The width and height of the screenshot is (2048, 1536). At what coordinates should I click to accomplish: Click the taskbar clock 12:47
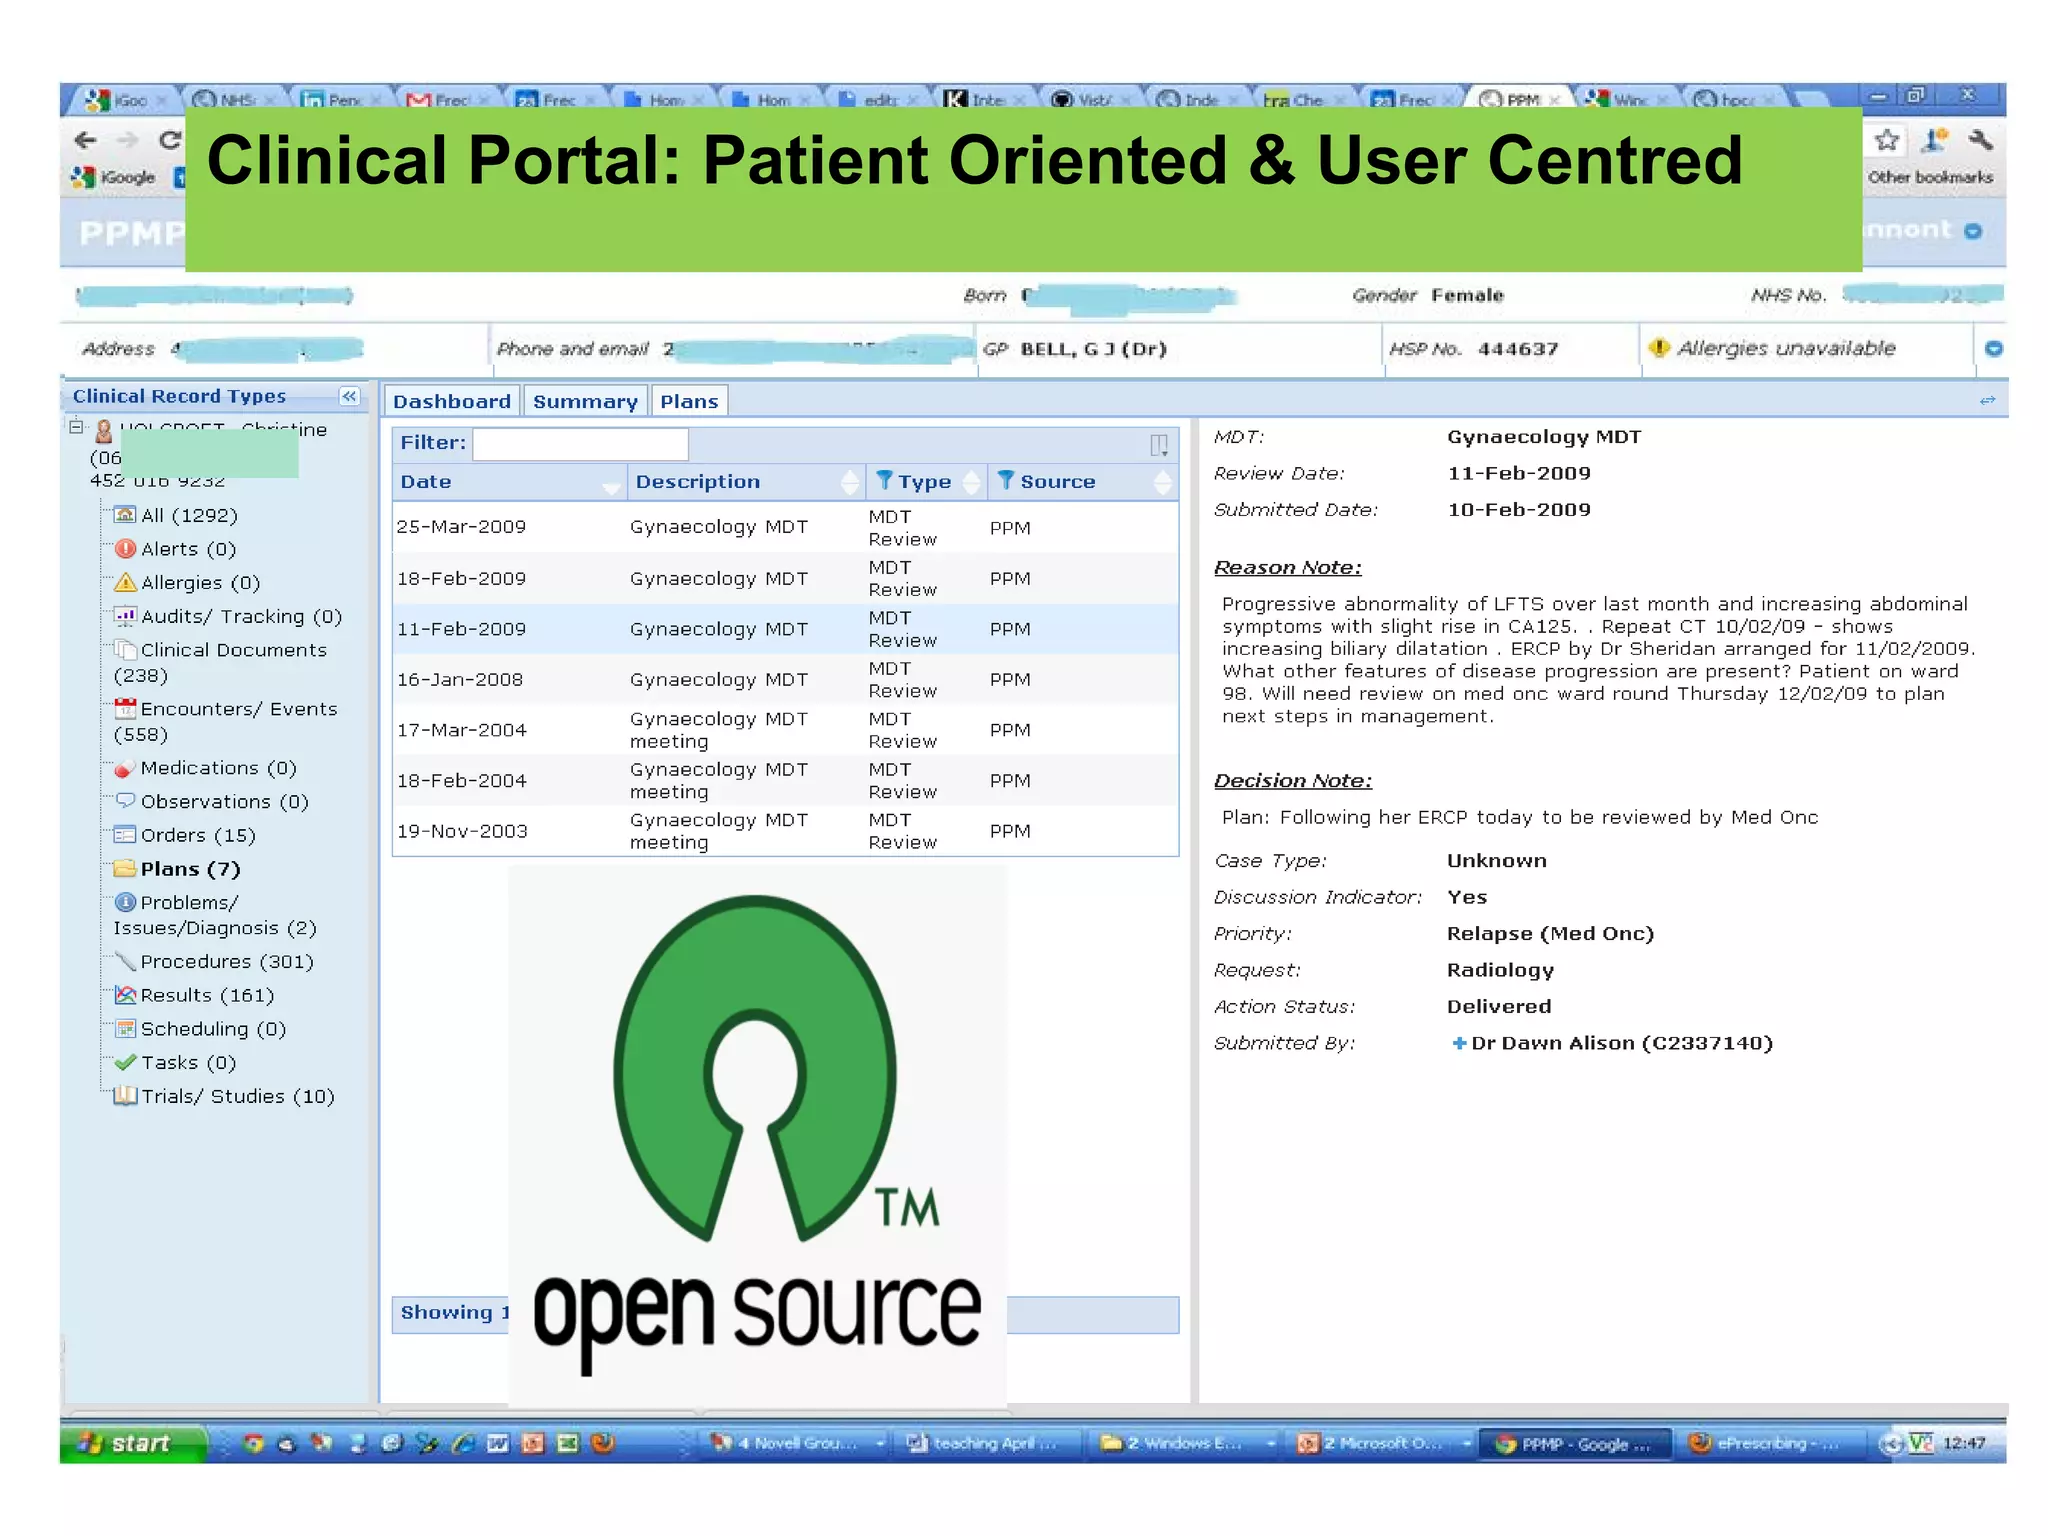point(1963,1443)
